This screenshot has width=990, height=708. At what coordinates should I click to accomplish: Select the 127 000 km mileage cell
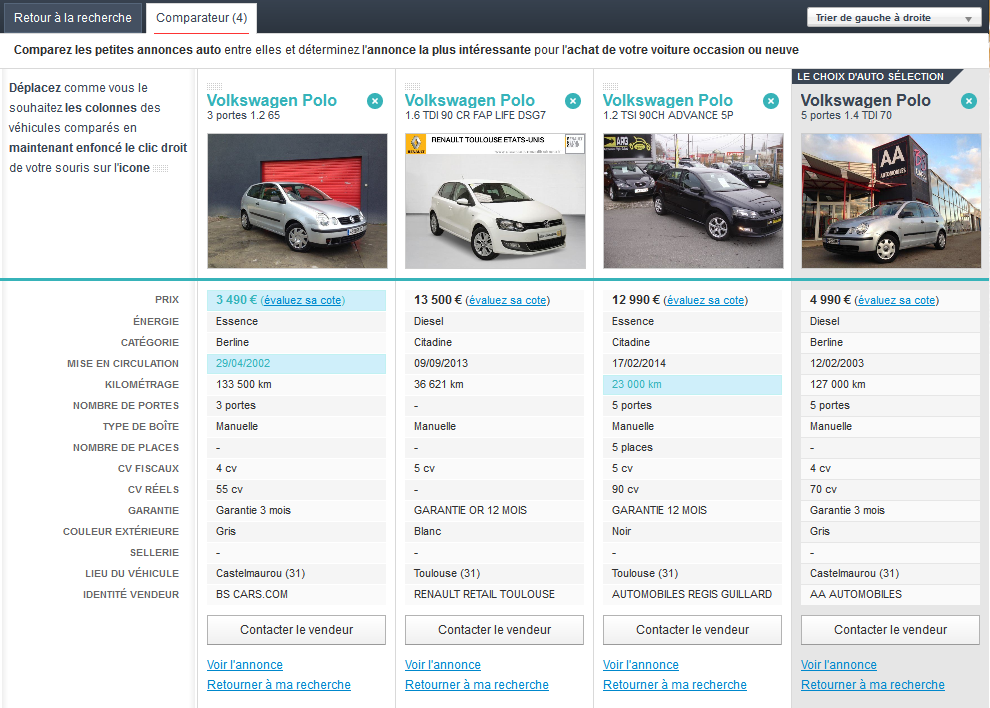pyautogui.click(x=890, y=385)
